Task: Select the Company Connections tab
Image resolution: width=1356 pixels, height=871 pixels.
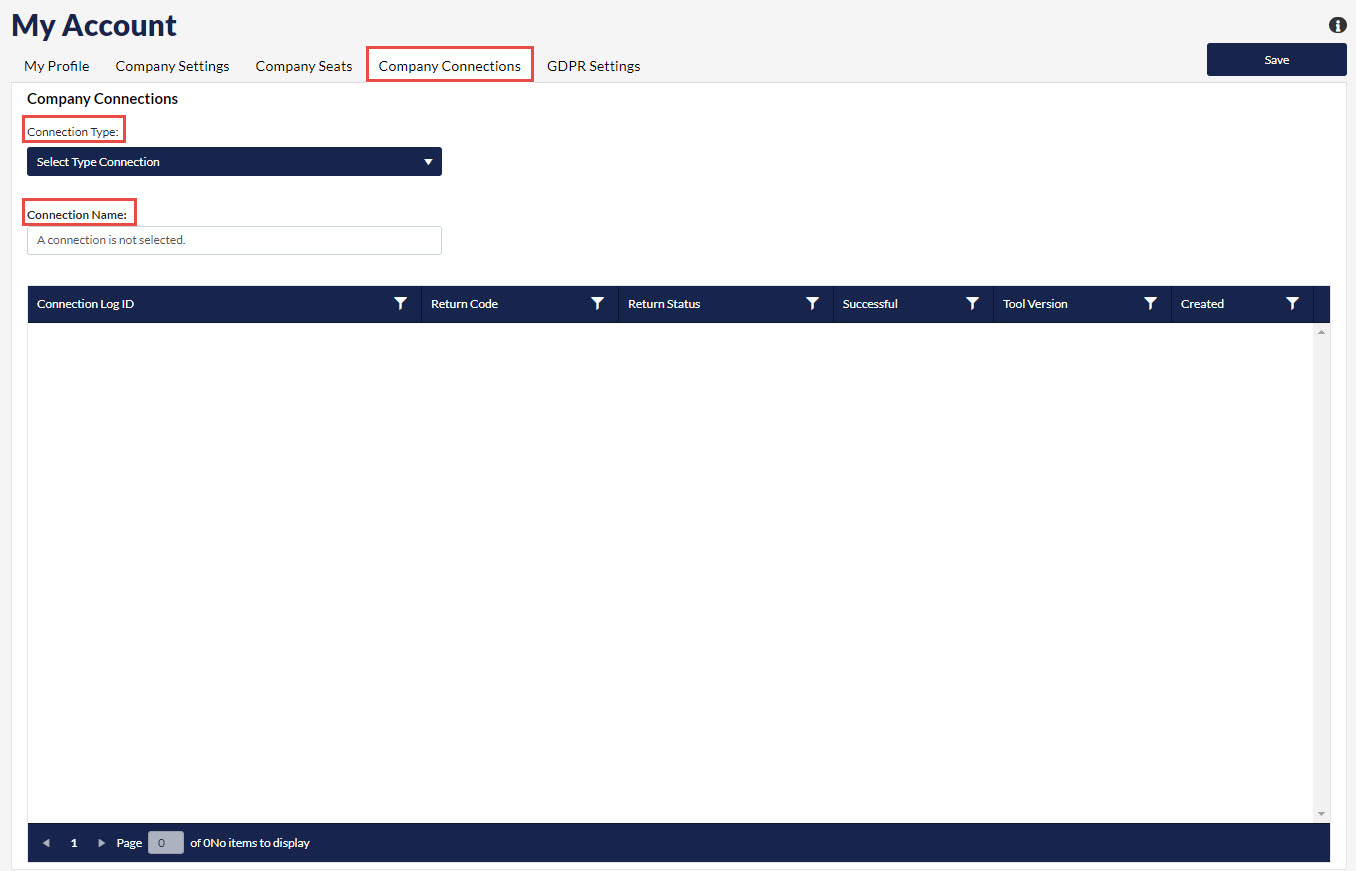Action: (450, 66)
